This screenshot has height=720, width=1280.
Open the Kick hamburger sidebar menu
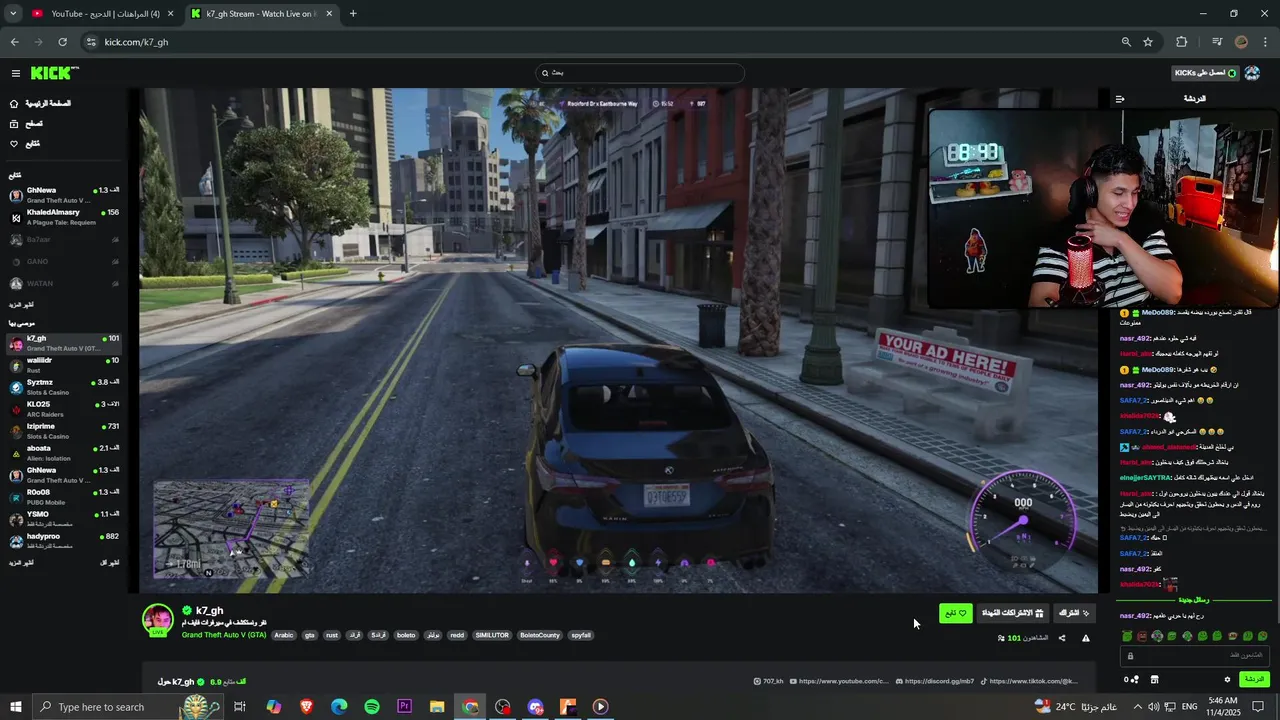point(15,73)
